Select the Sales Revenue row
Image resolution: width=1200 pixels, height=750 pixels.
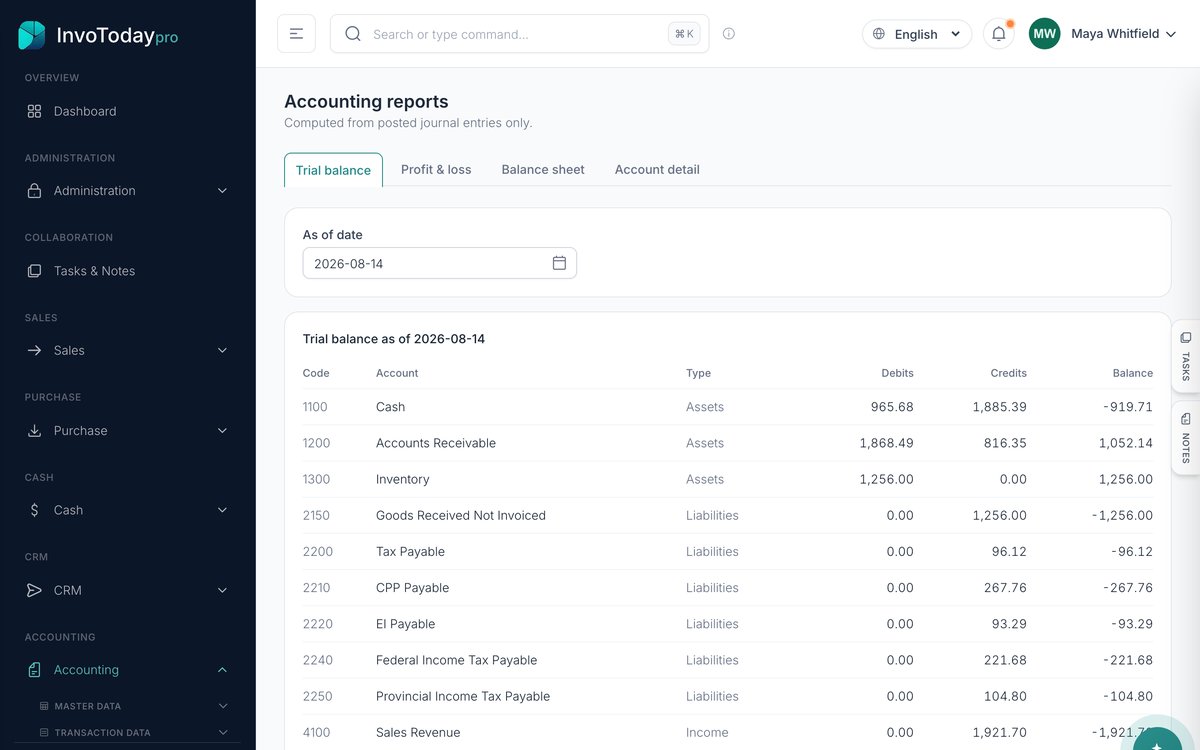728,732
